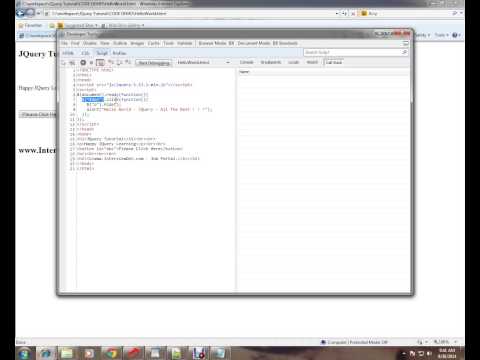Click the Favorites button in IE
The width and height of the screenshot is (480, 360).
(31, 25)
